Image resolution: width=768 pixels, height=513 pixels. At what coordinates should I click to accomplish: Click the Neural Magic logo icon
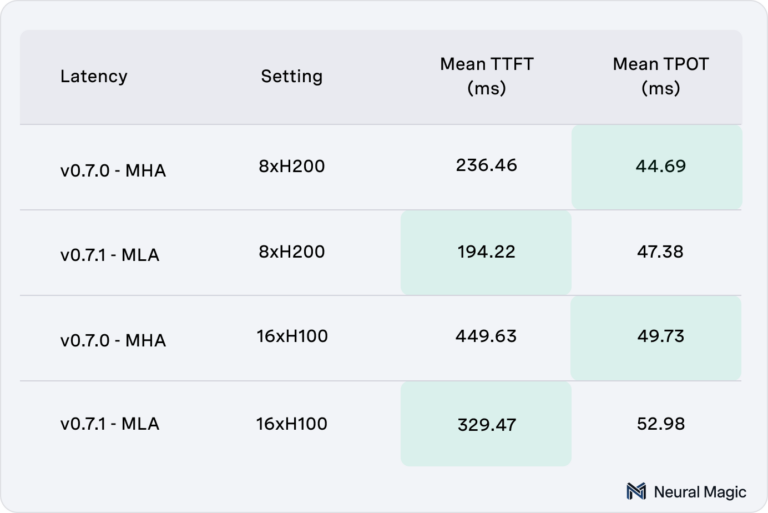pos(636,491)
